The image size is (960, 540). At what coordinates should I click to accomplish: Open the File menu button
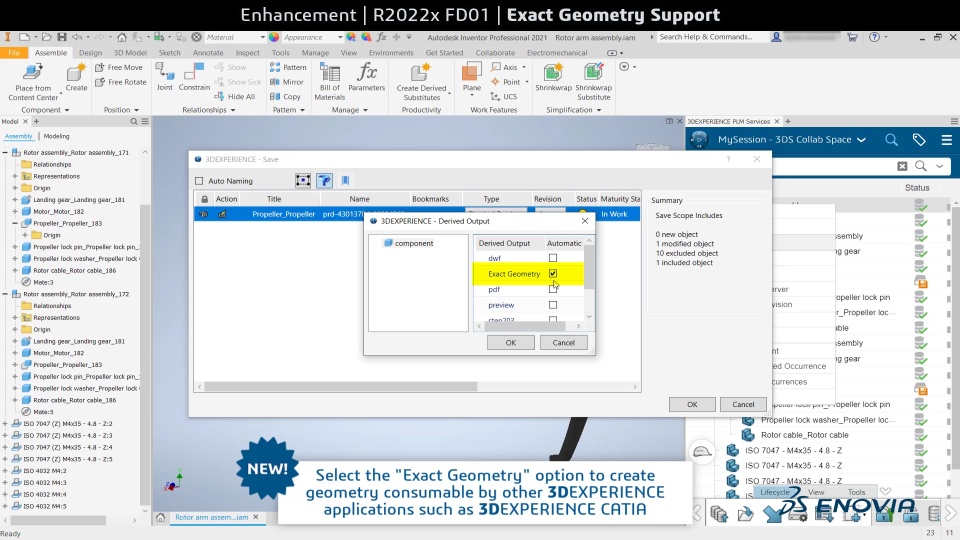click(x=14, y=53)
